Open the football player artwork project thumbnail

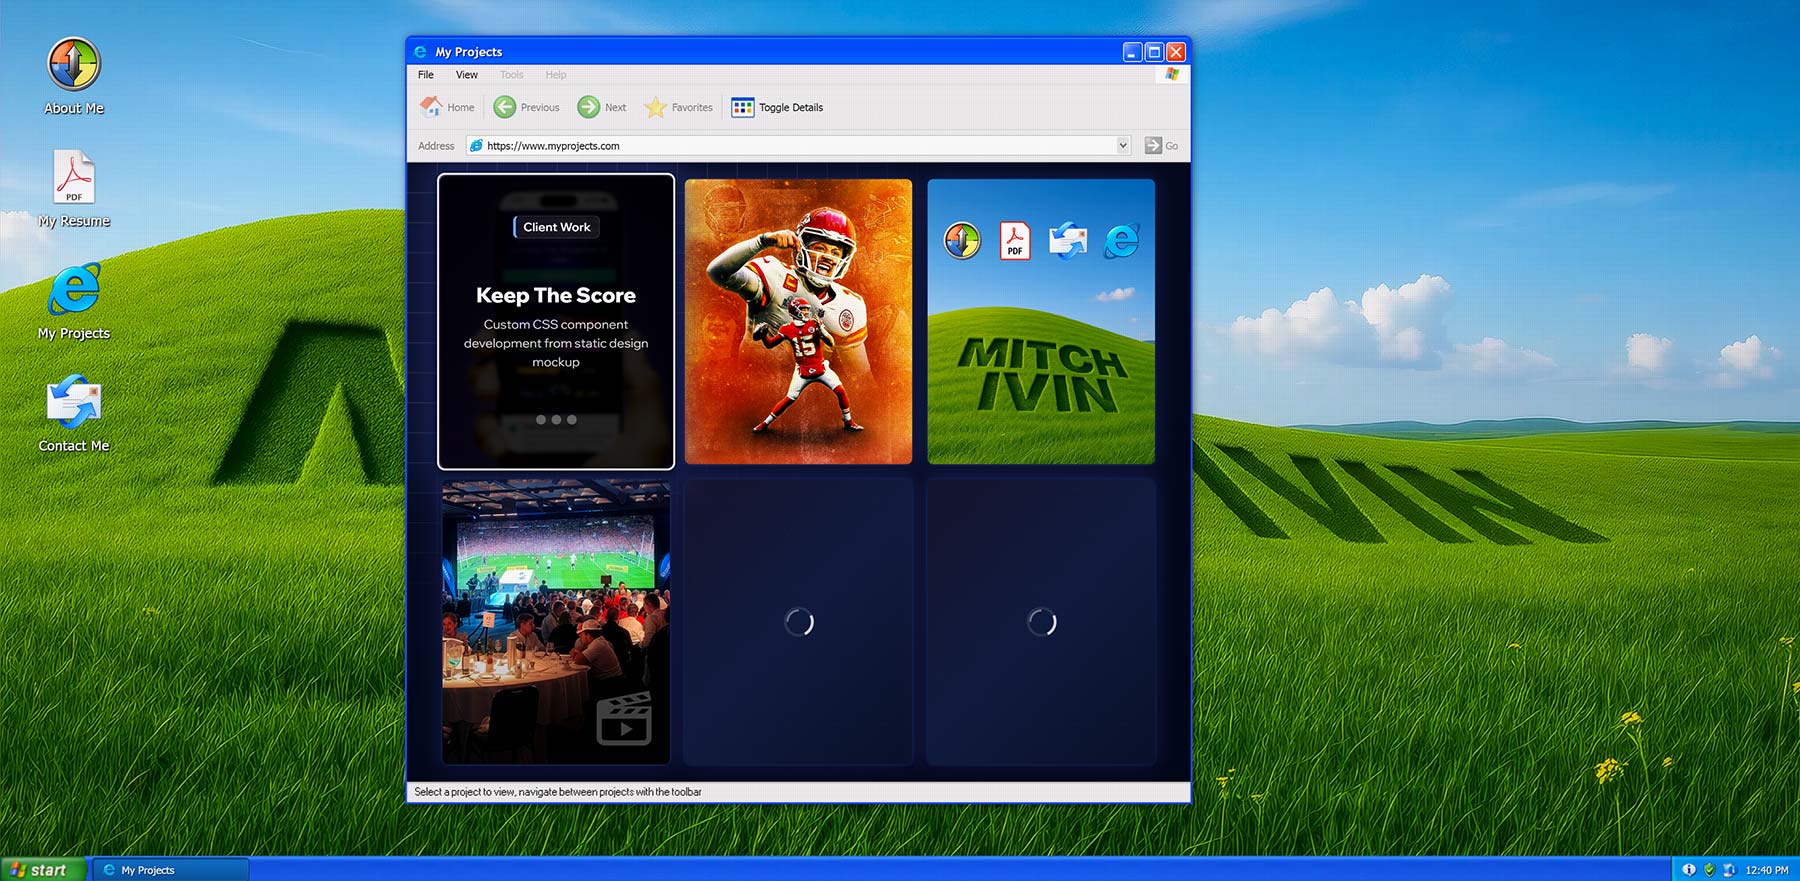(798, 321)
